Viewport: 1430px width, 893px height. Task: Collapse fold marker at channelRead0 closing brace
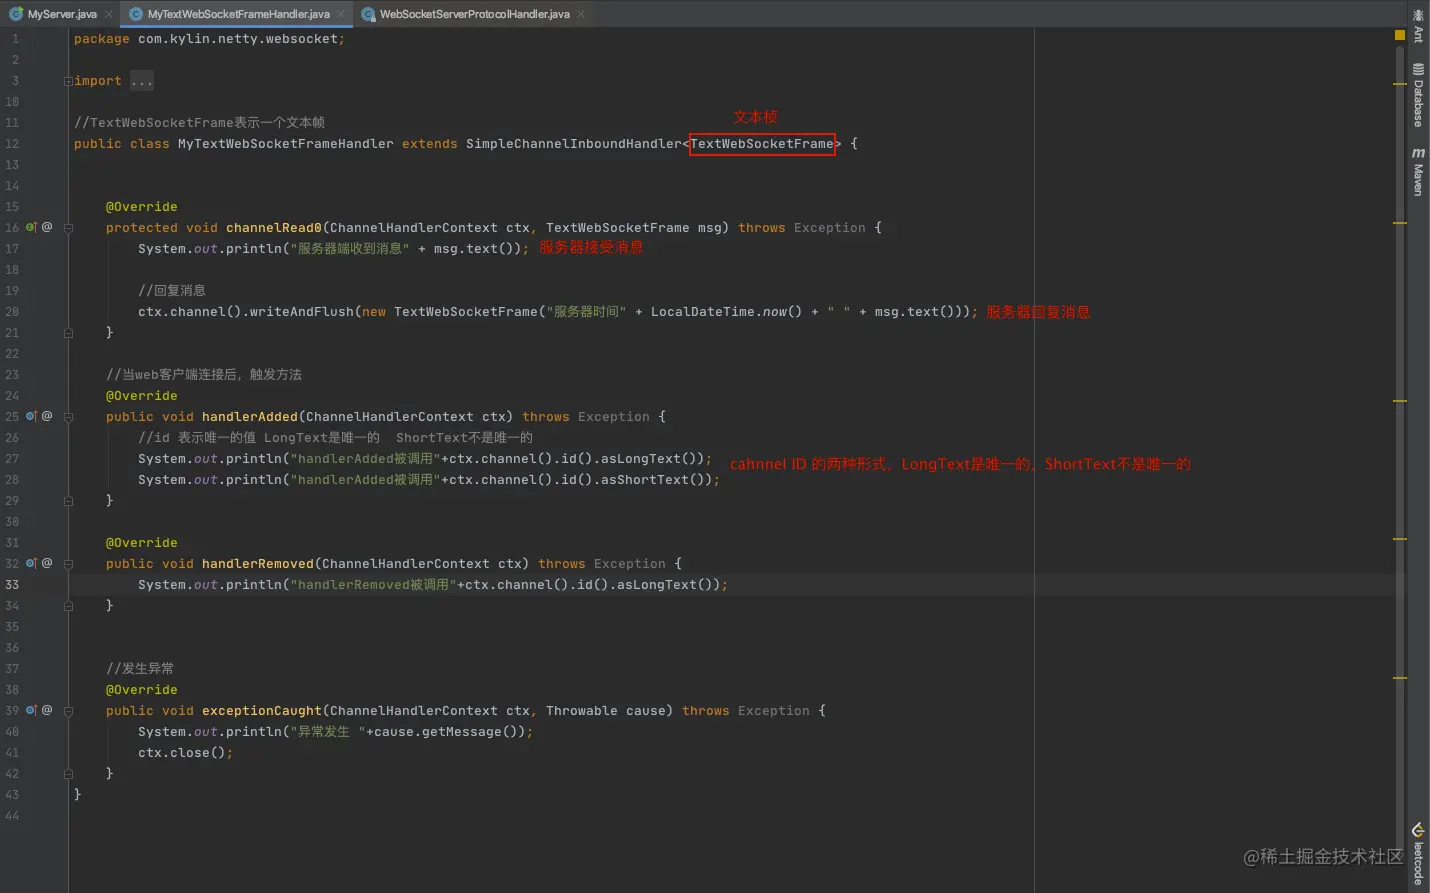pos(68,333)
